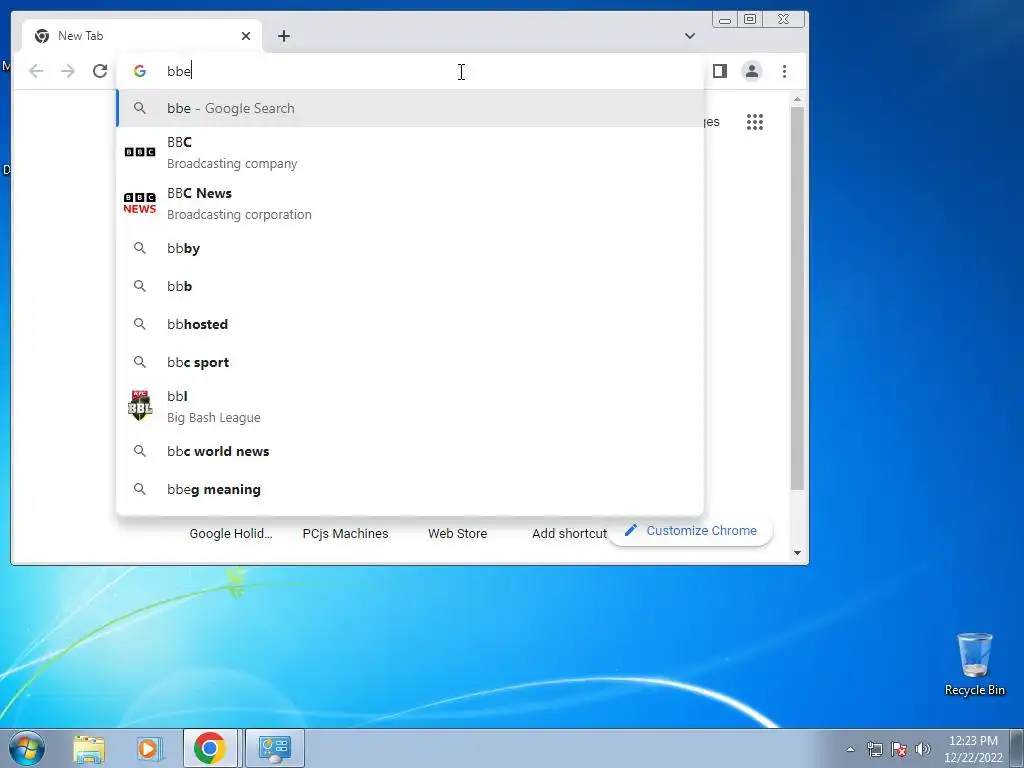The width and height of the screenshot is (1024, 768).
Task: Pick the 'bbc world news' suggestion
Action: (x=410, y=451)
